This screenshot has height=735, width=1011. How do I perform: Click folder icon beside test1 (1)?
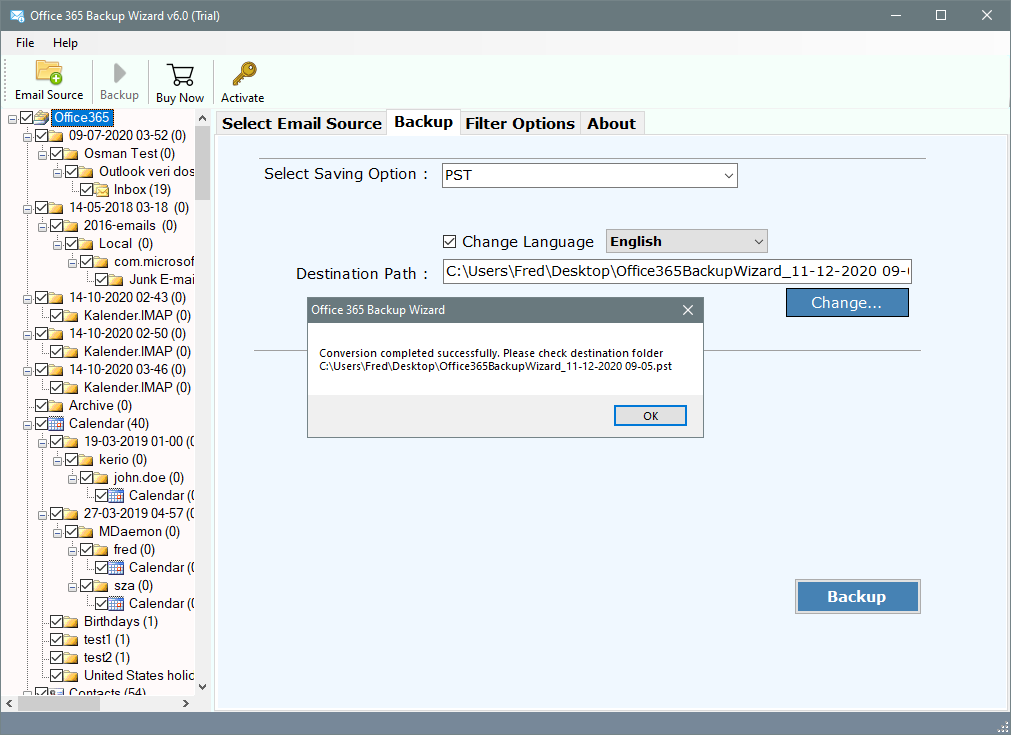tap(72, 640)
